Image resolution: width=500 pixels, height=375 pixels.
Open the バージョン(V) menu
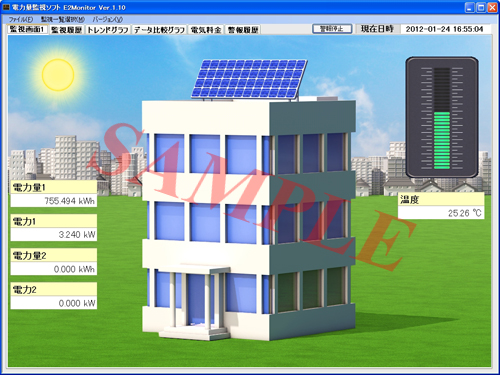(108, 19)
